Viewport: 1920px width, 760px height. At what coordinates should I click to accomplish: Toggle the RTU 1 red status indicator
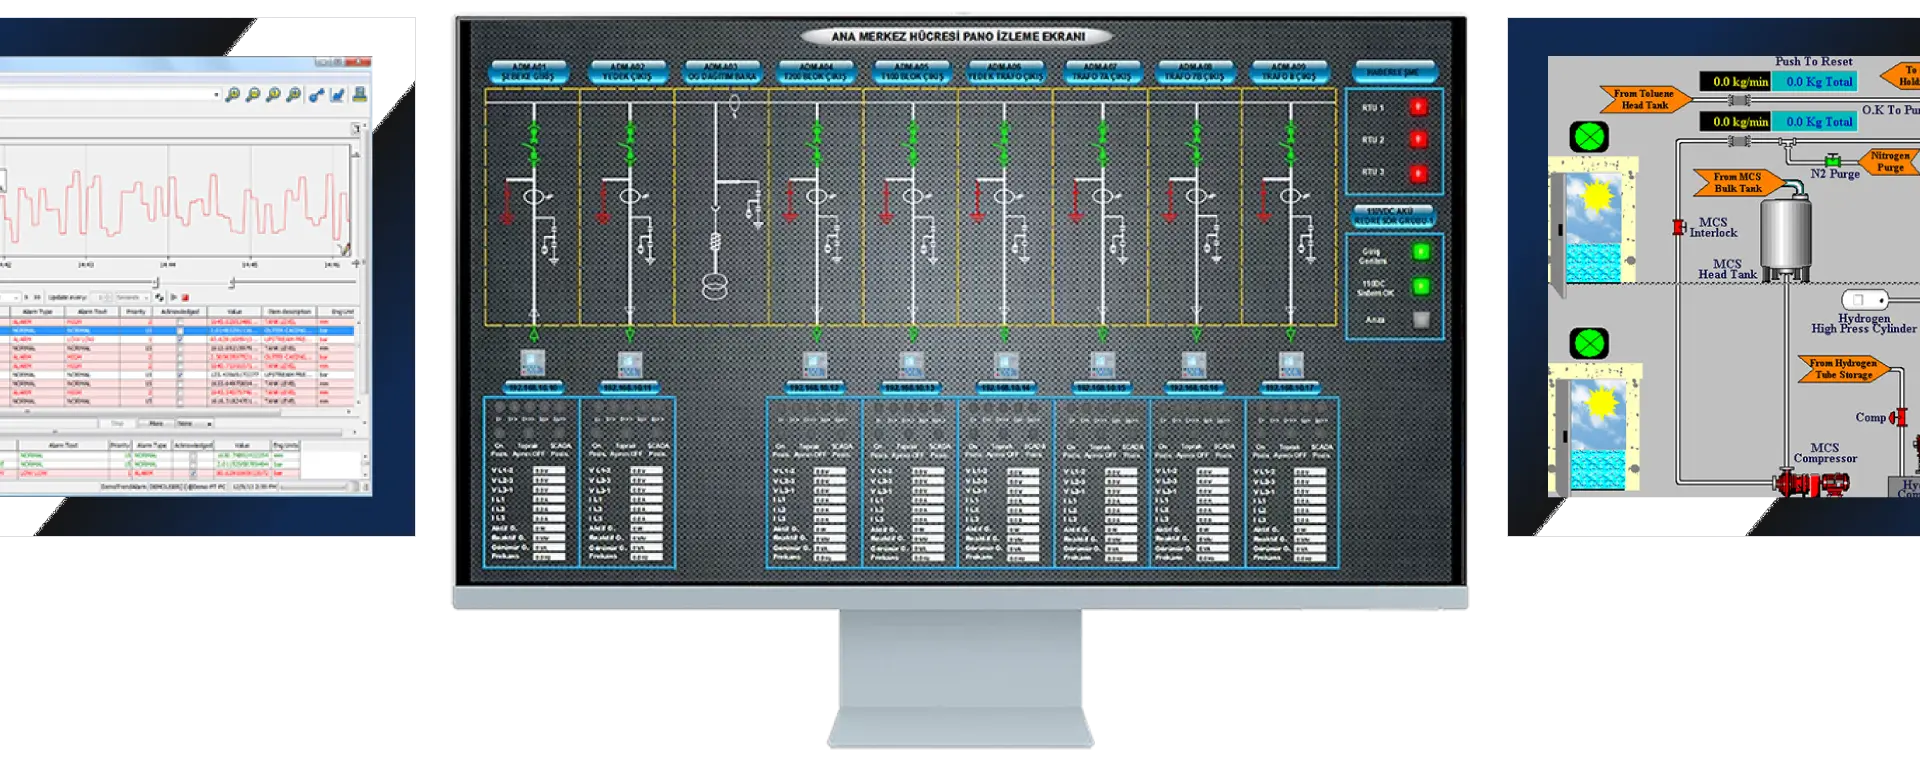tap(1418, 107)
